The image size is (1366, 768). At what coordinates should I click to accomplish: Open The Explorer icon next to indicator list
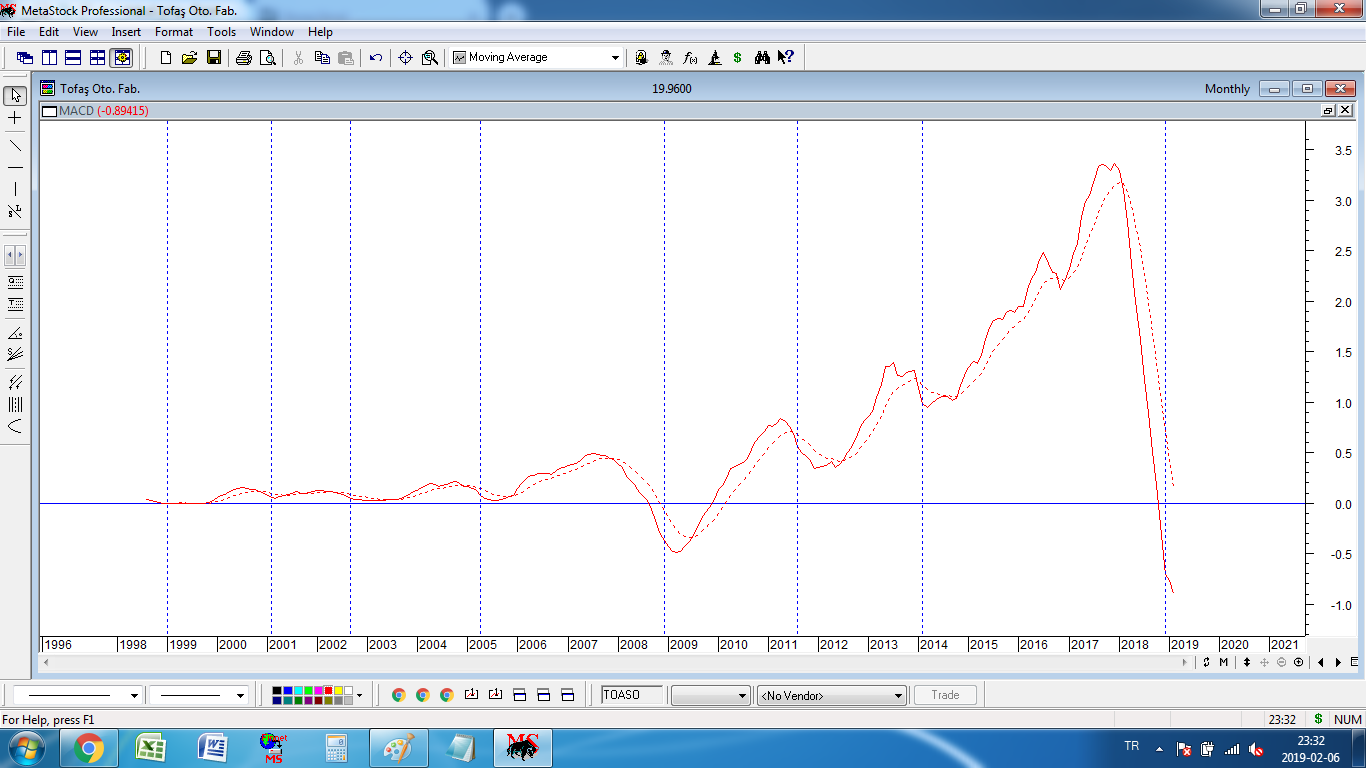click(x=642, y=58)
